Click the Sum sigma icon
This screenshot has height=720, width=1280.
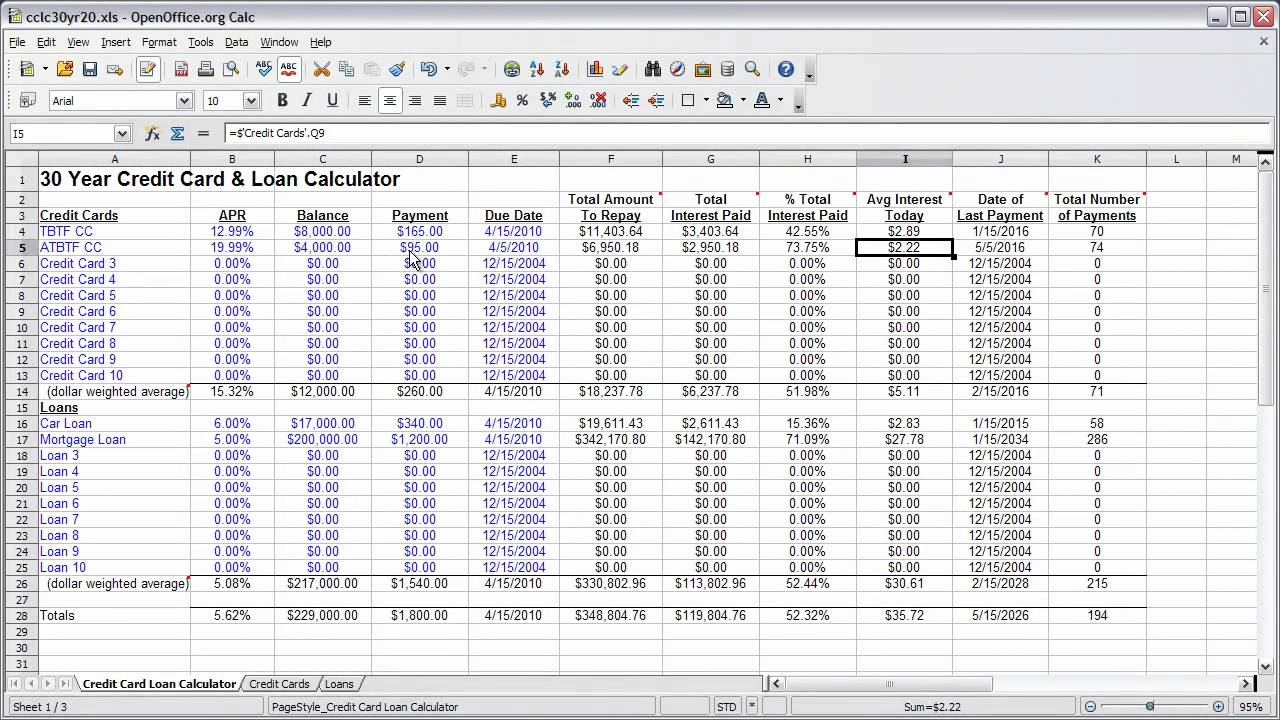click(178, 133)
